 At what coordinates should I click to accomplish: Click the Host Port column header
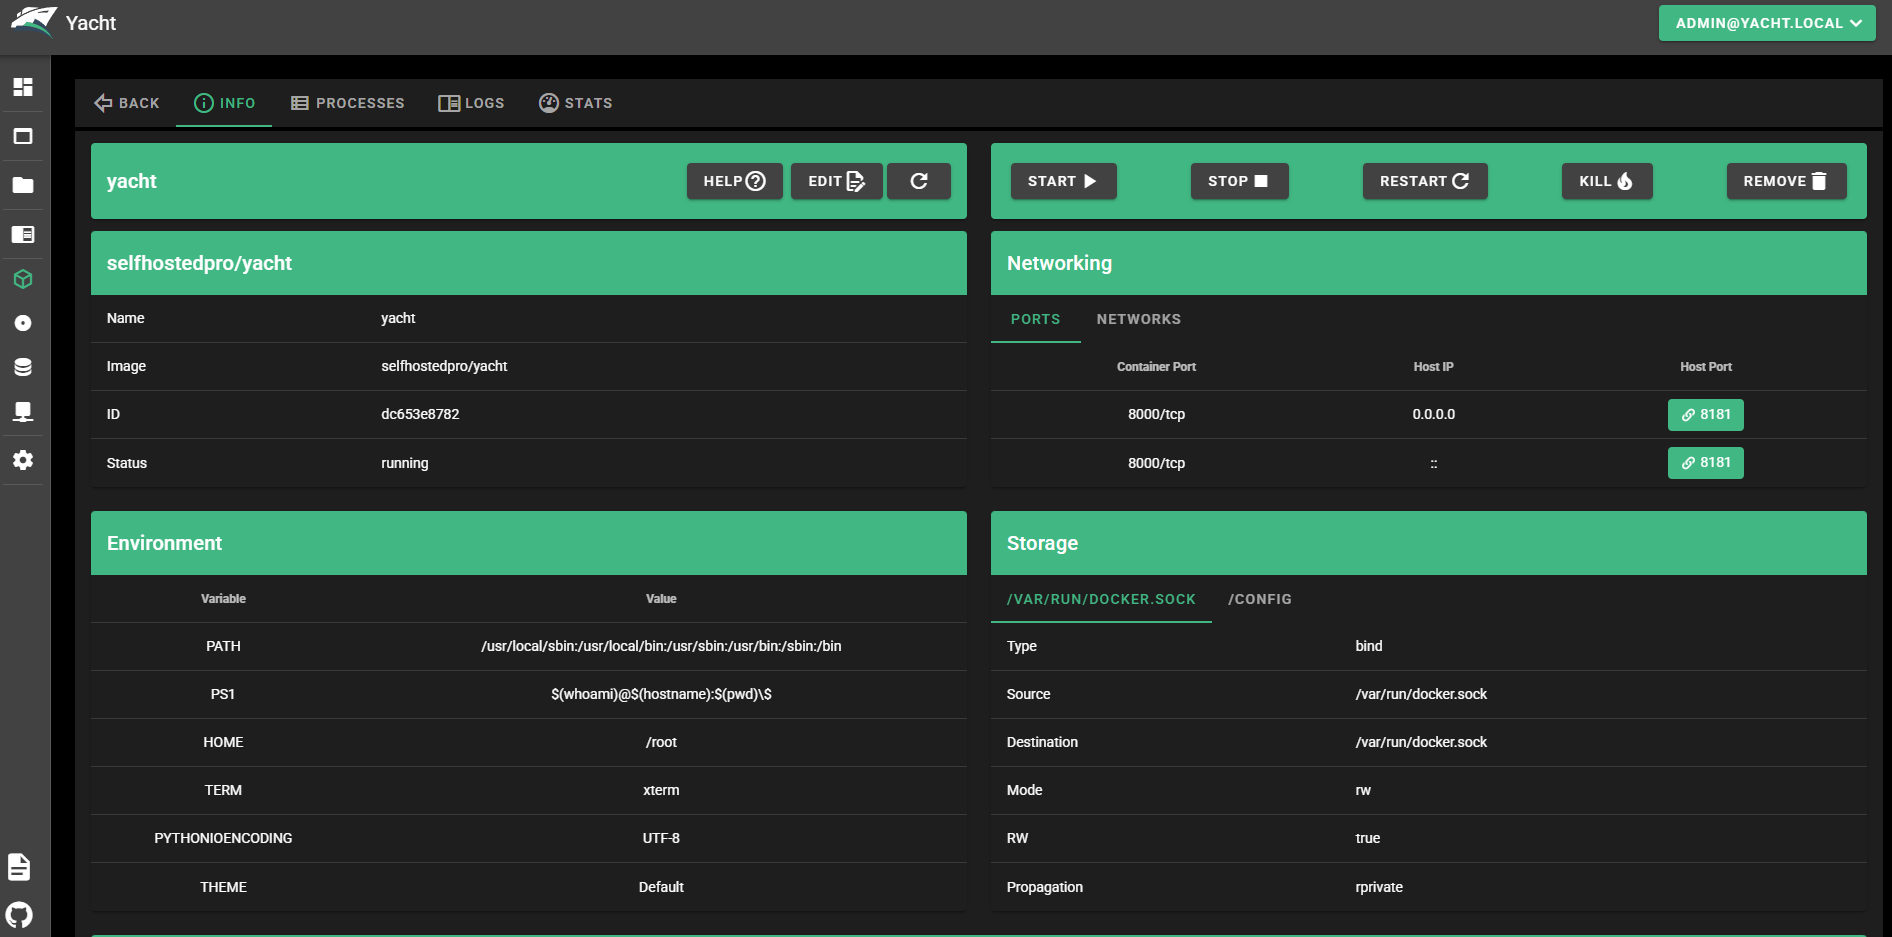tap(1706, 367)
